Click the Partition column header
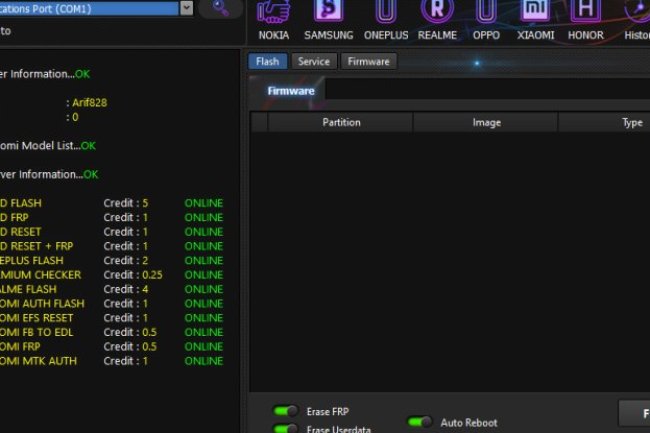This screenshot has height=433, width=650. pos(341,122)
